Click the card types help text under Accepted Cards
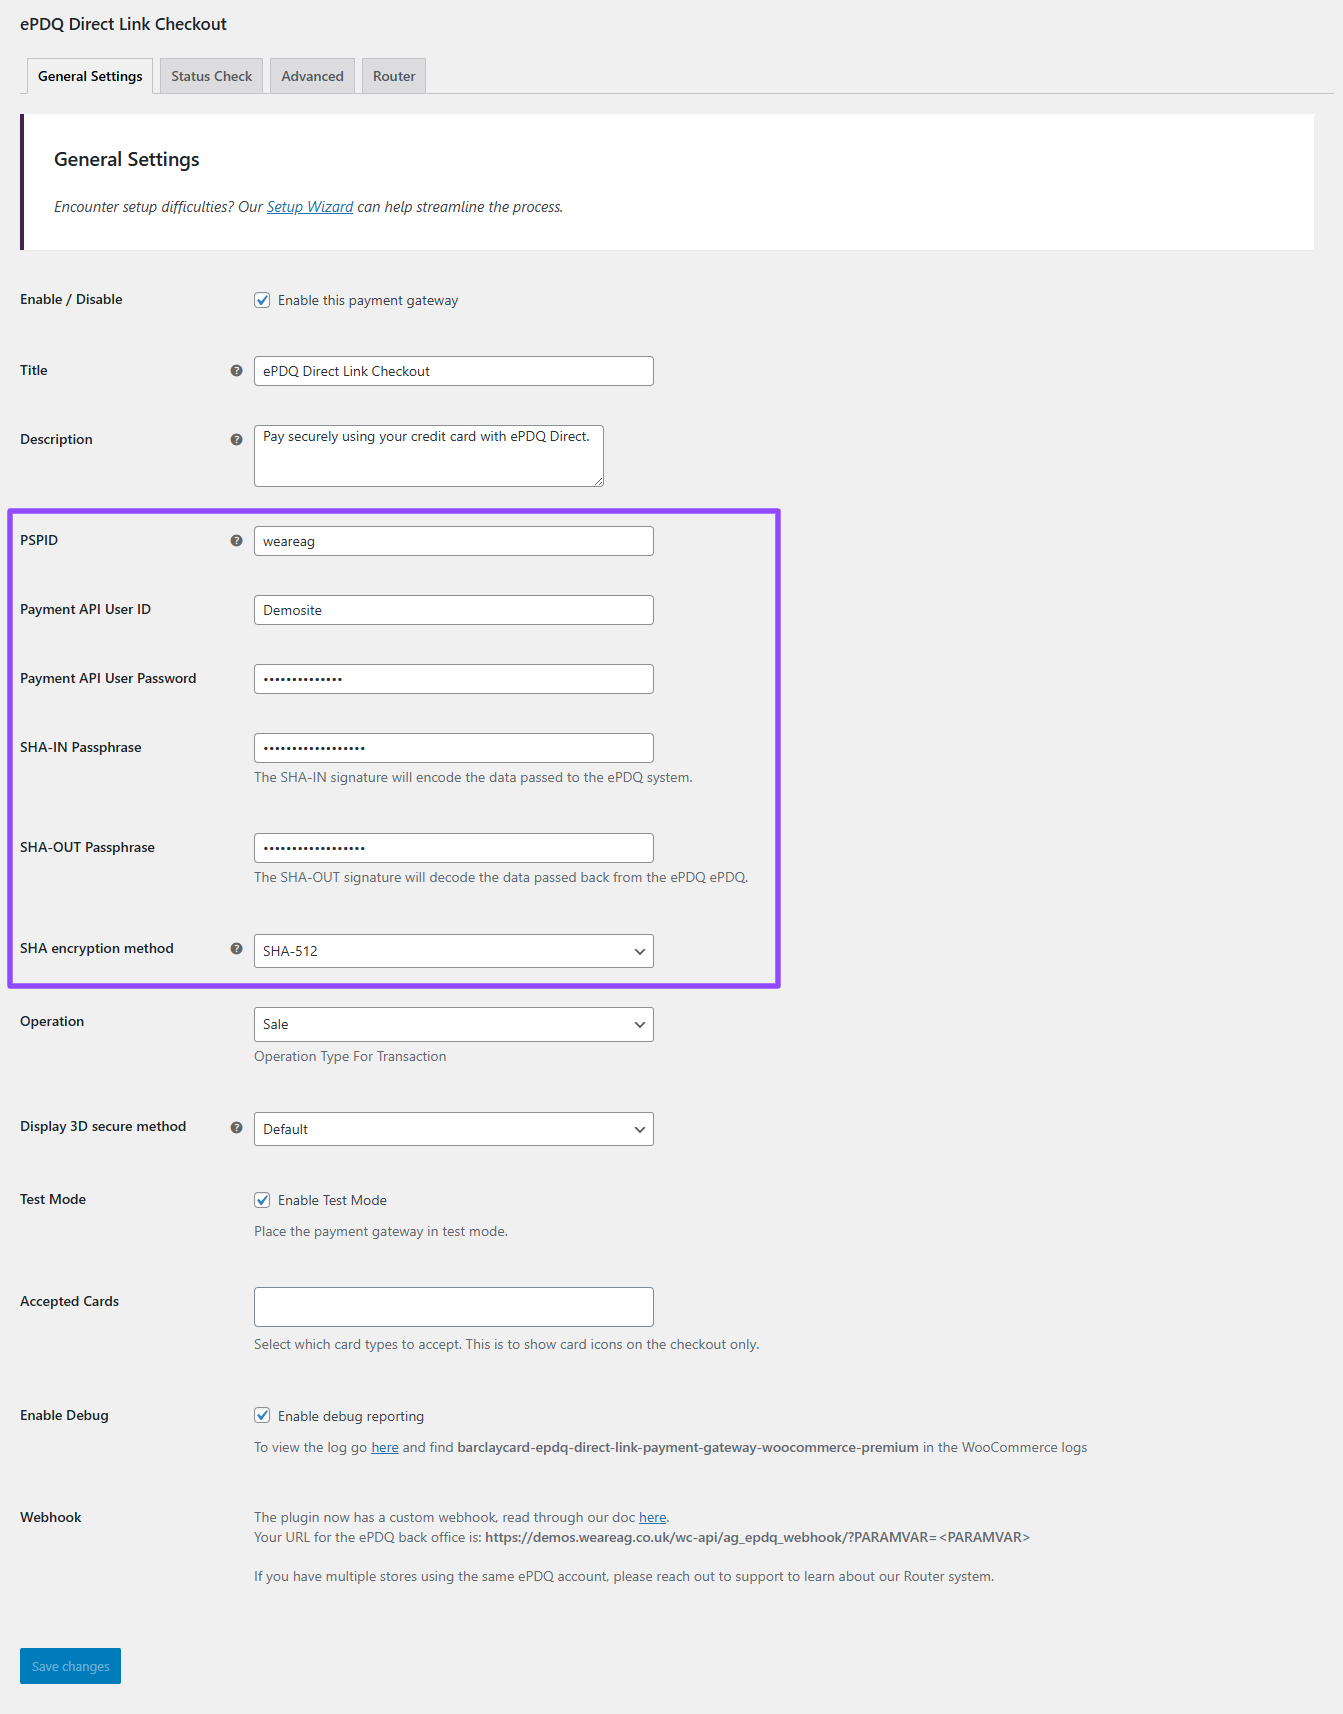 (x=507, y=1344)
